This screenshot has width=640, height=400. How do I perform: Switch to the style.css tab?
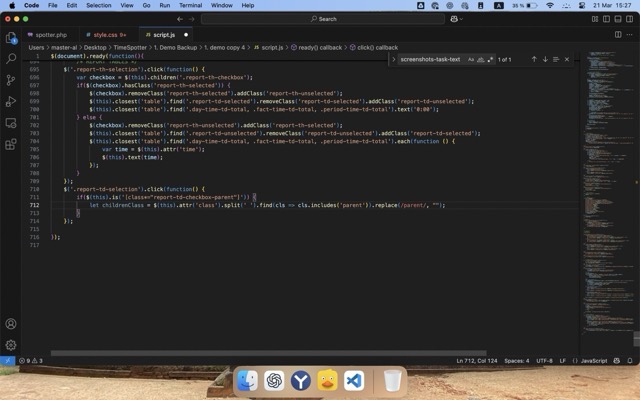(x=103, y=34)
